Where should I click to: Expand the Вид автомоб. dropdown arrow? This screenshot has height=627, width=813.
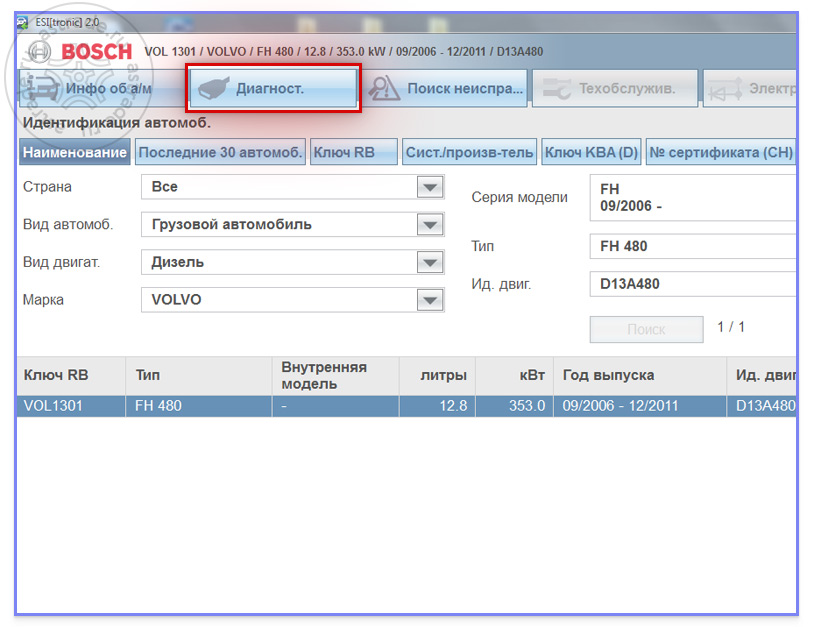pos(430,225)
